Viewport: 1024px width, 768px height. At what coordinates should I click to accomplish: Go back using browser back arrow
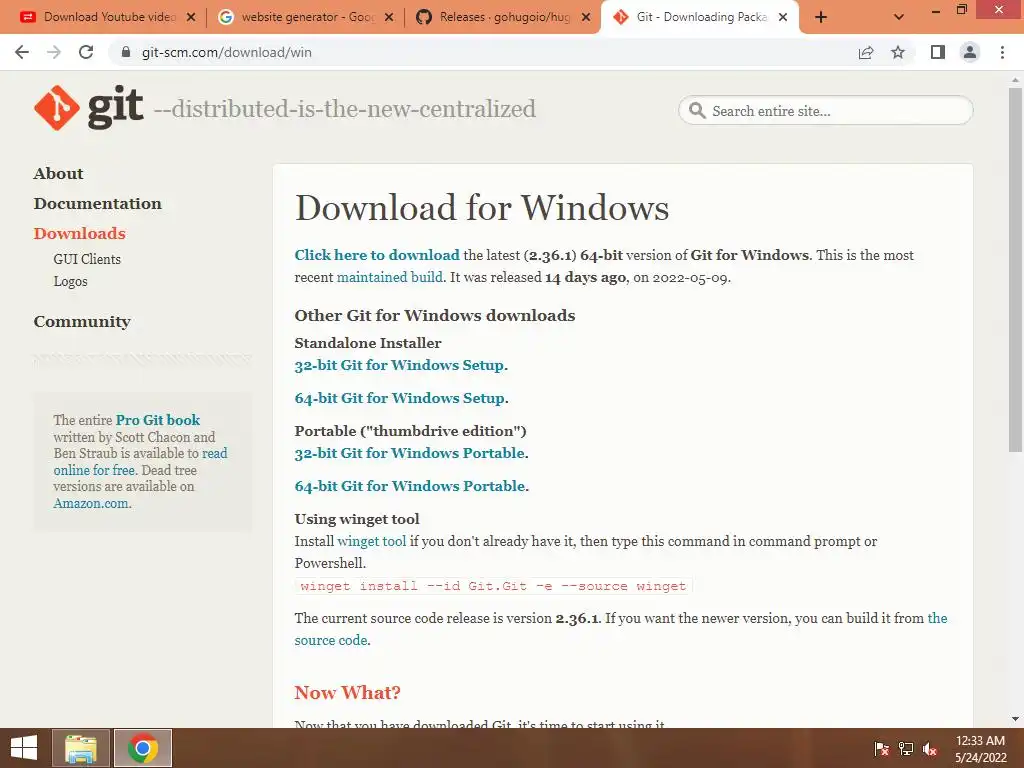point(22,52)
